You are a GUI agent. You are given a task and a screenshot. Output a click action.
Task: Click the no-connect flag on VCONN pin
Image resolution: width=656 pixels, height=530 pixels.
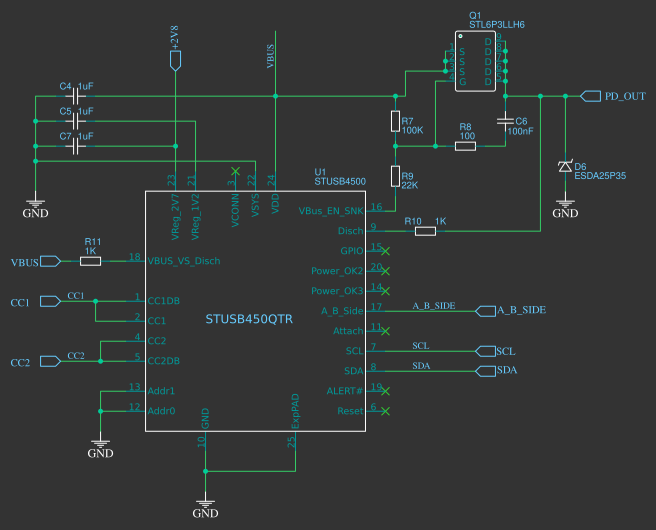pyautogui.click(x=236, y=171)
